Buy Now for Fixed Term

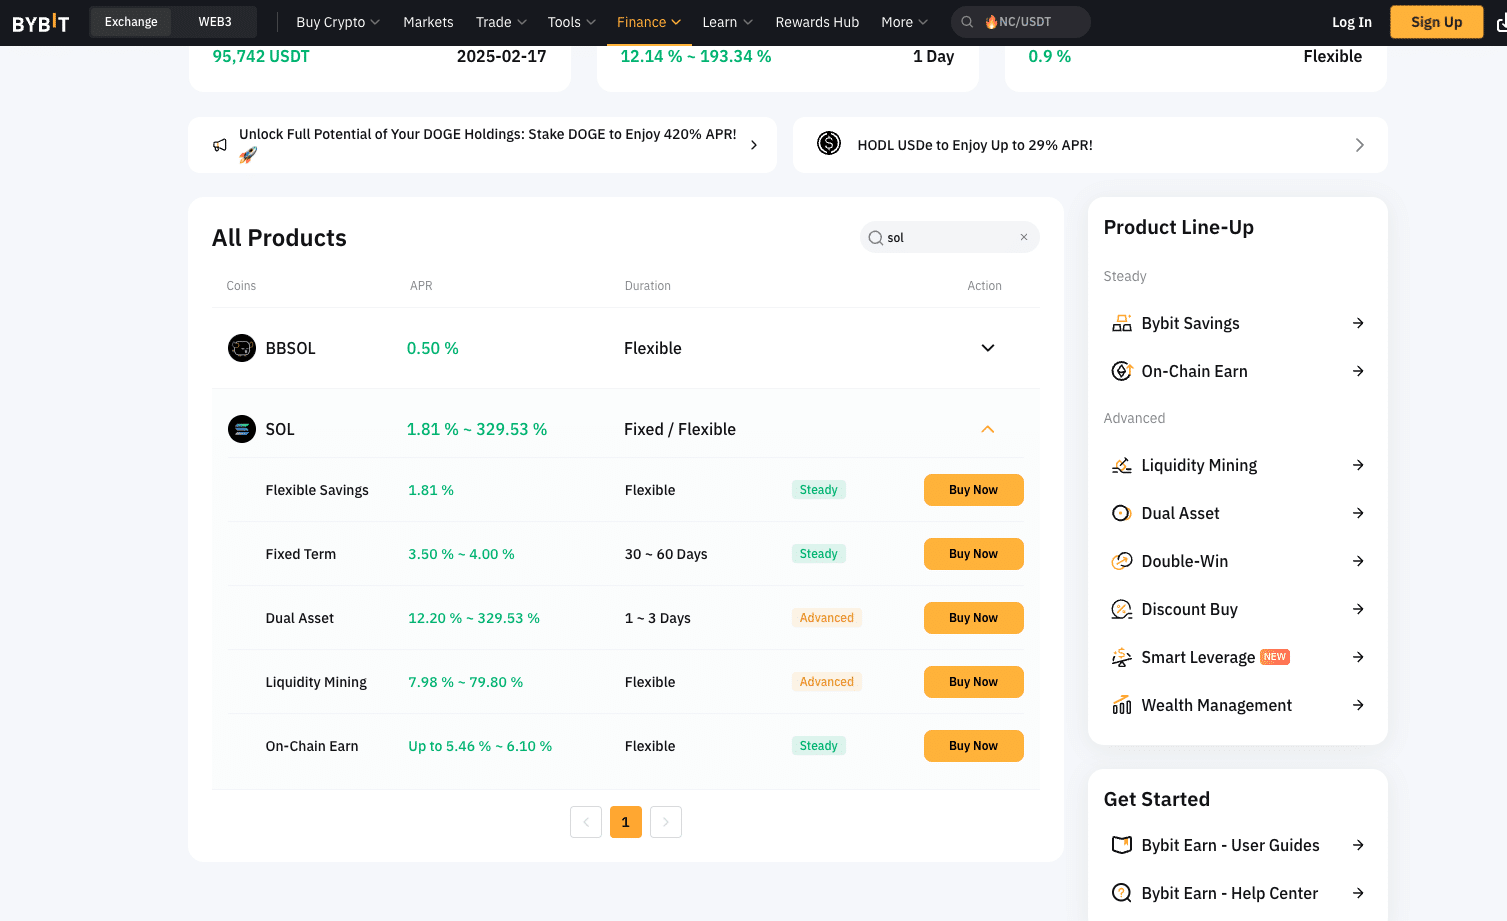coord(973,554)
